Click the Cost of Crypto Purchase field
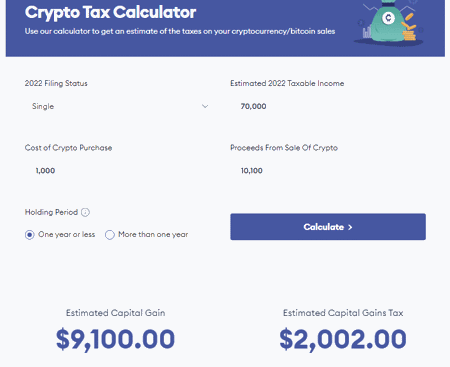The height and width of the screenshot is (367, 450). (119, 171)
